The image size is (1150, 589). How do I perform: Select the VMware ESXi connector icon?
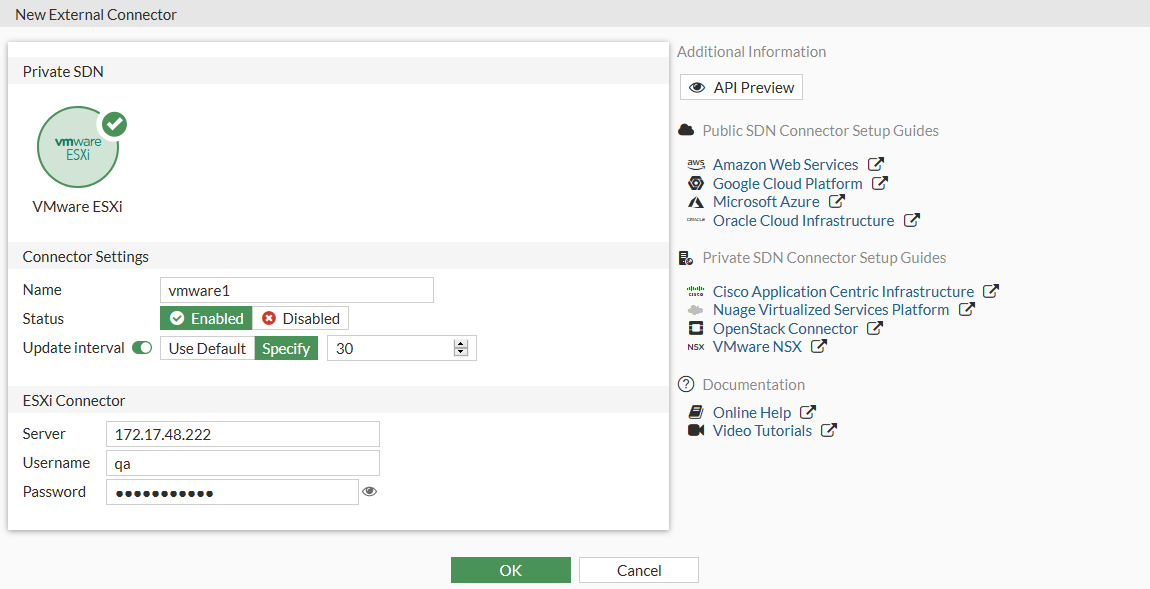(x=78, y=148)
